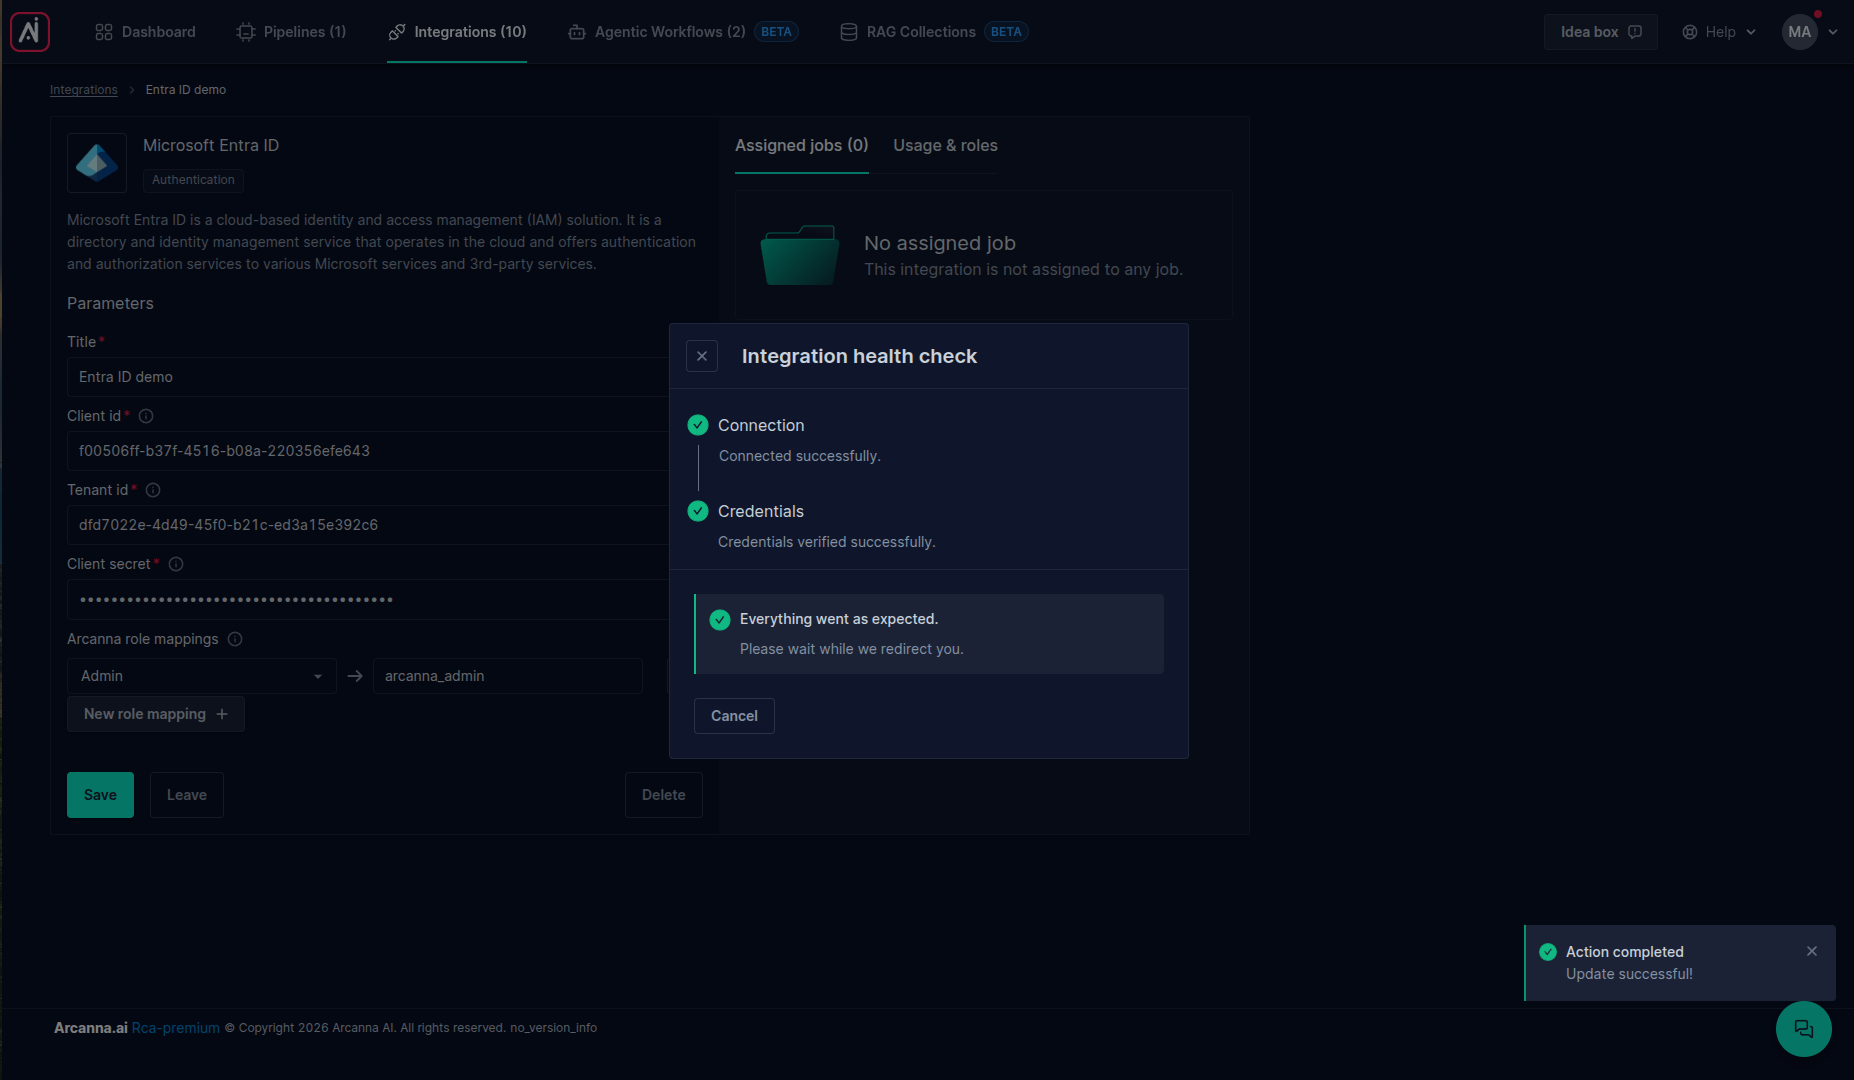Click the Client id input field

click(x=368, y=451)
